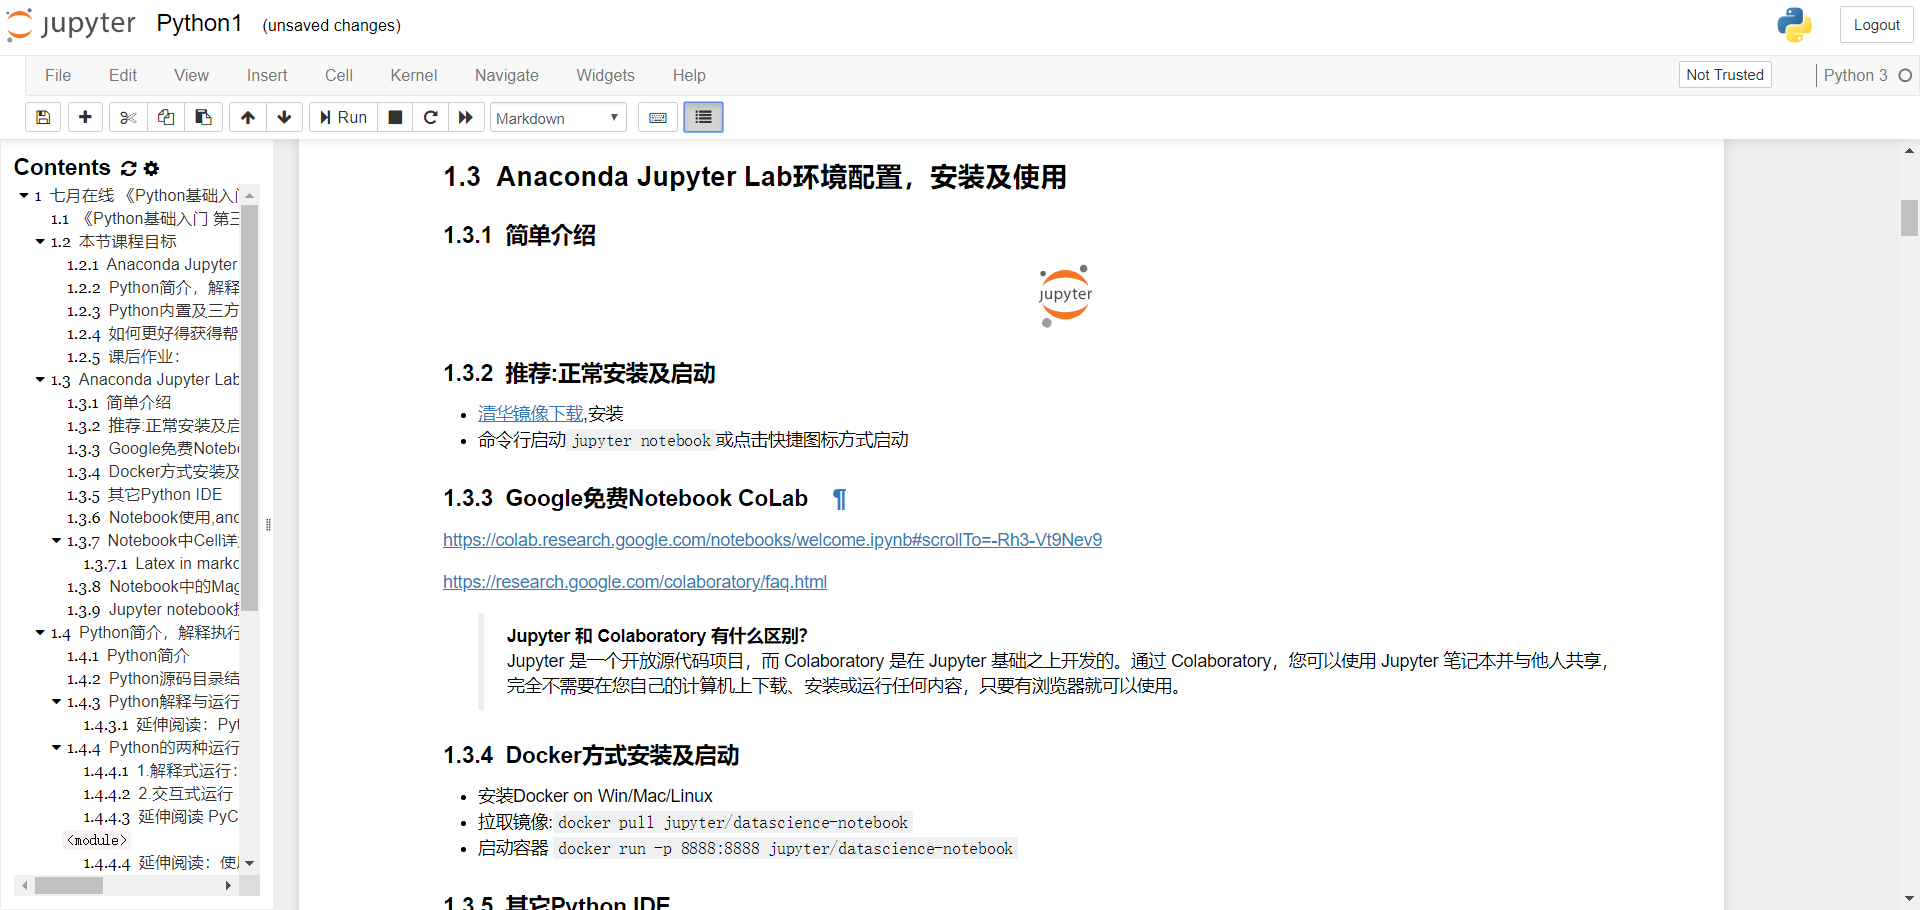Screen dimensions: 1920x910
Task: Click the Contents panel vertical scrollbar thumb
Action: point(250,407)
